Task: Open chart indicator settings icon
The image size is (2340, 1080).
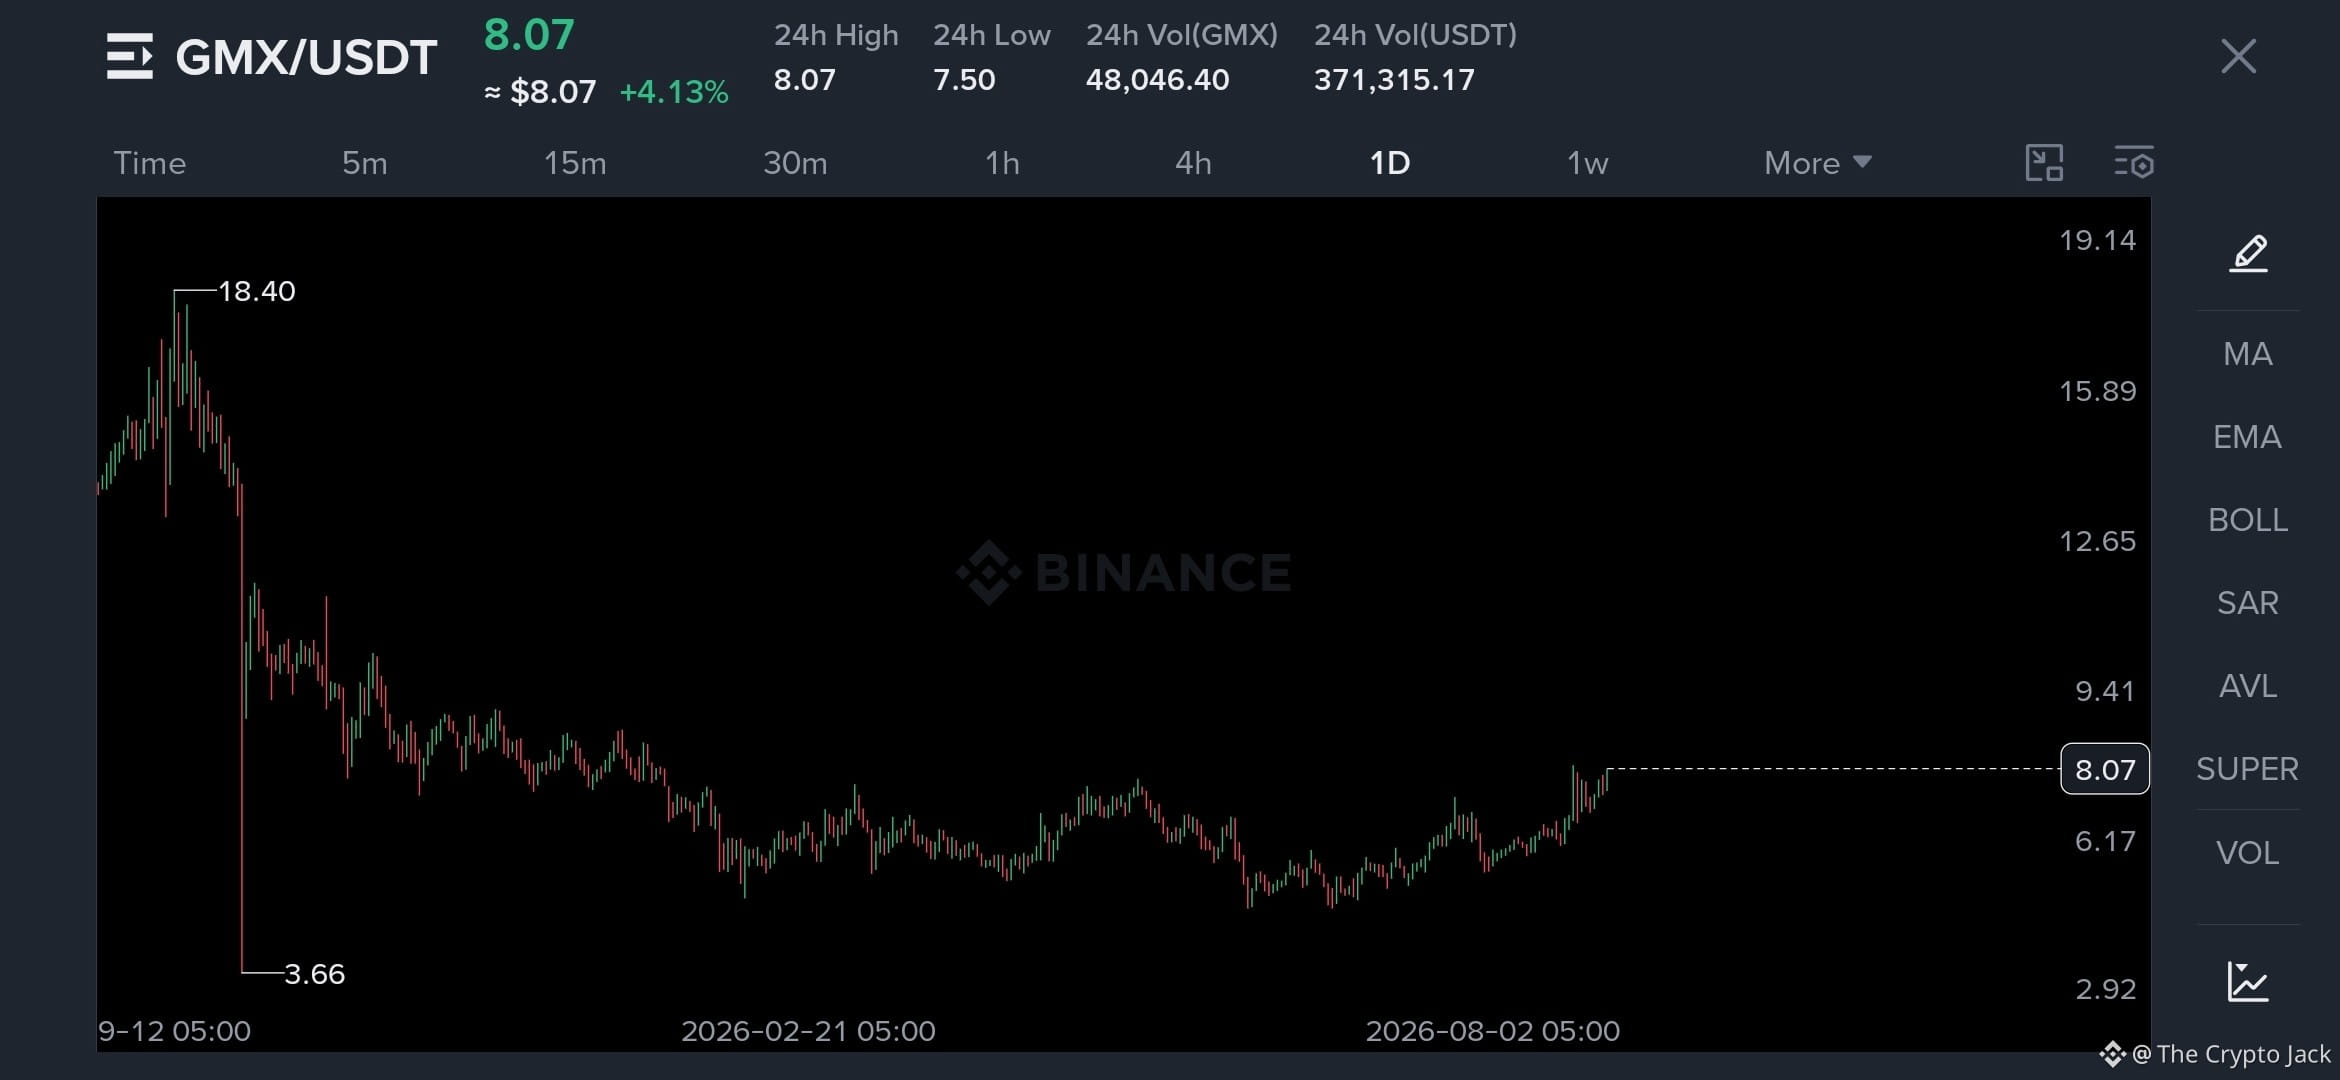Action: click(2133, 163)
